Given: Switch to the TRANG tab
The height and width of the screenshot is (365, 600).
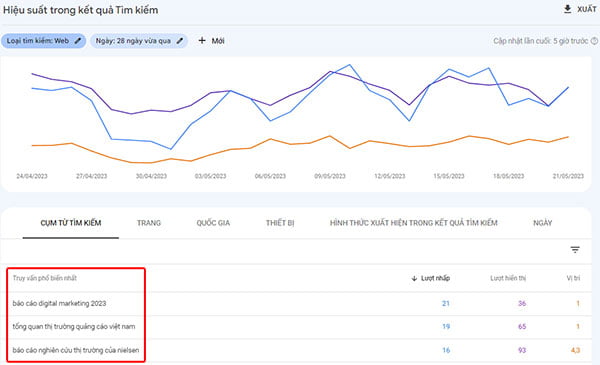Looking at the screenshot, I should (x=149, y=223).
